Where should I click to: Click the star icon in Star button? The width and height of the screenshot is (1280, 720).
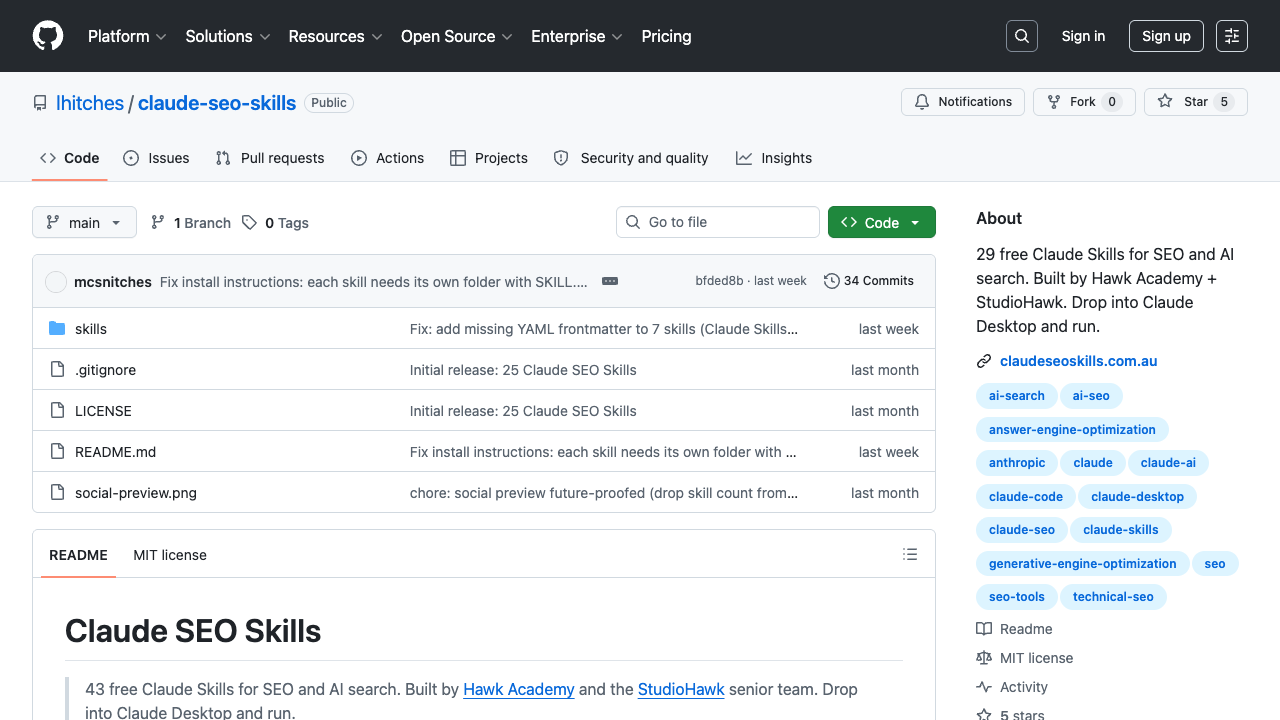tap(1165, 102)
